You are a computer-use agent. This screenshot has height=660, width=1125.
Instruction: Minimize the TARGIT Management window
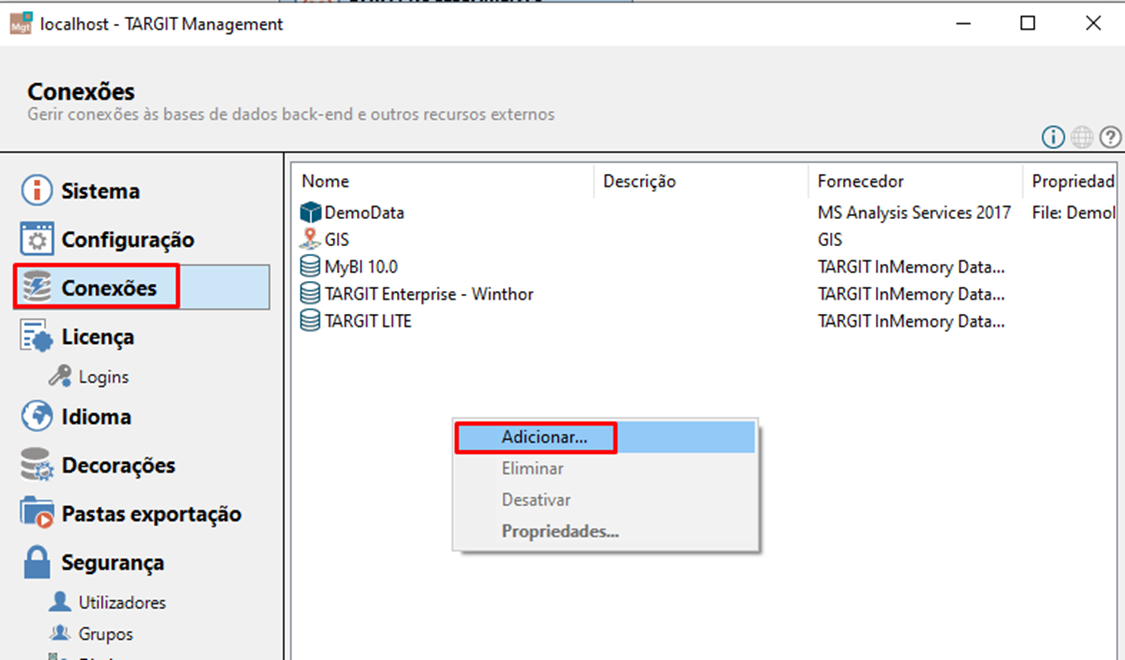pyautogui.click(x=963, y=24)
